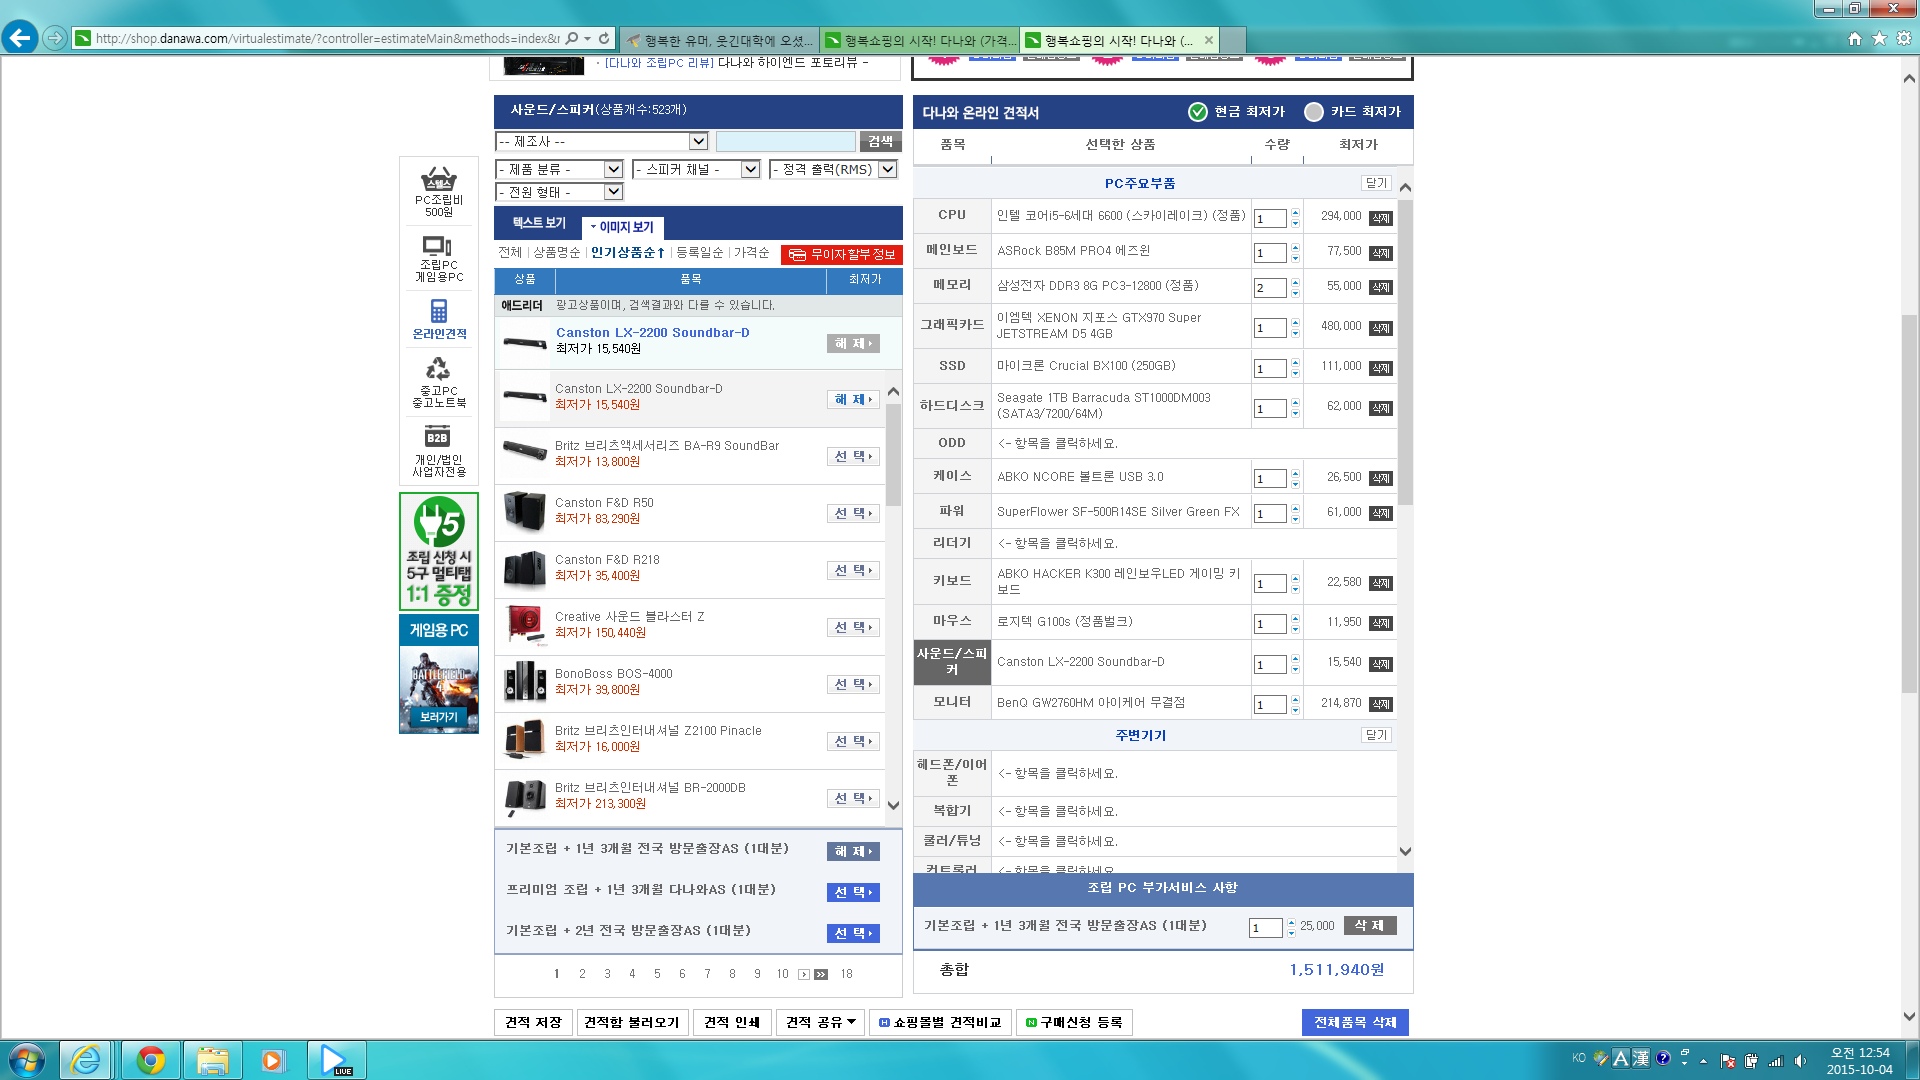Open the 제조사 manufacturer dropdown

[x=698, y=142]
